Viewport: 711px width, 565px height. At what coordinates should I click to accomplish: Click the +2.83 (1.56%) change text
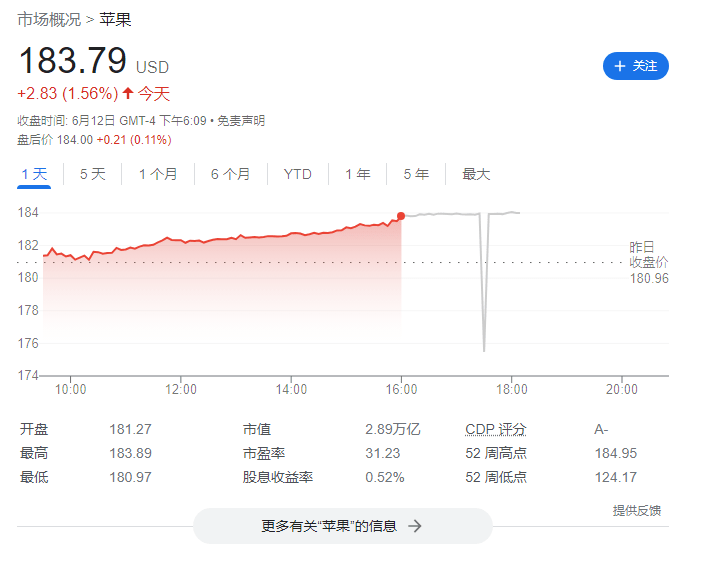(x=68, y=94)
